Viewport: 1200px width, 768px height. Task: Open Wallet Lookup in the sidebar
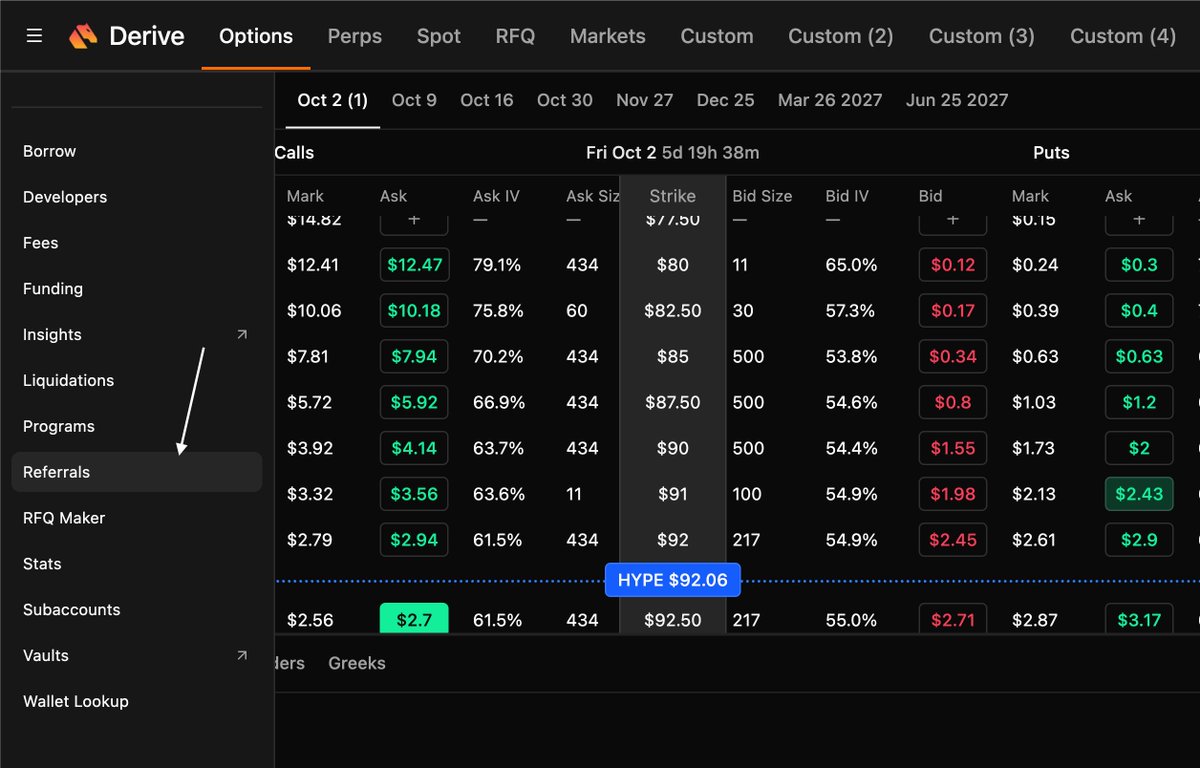point(137,702)
